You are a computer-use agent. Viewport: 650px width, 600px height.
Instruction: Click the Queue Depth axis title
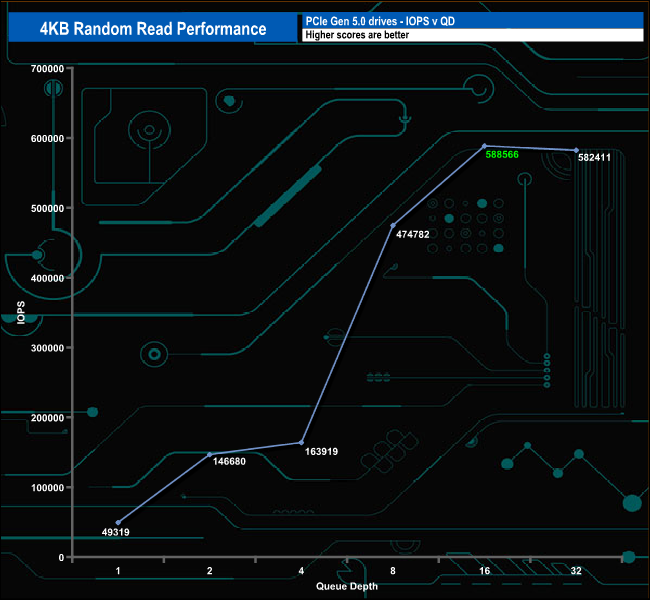347,586
